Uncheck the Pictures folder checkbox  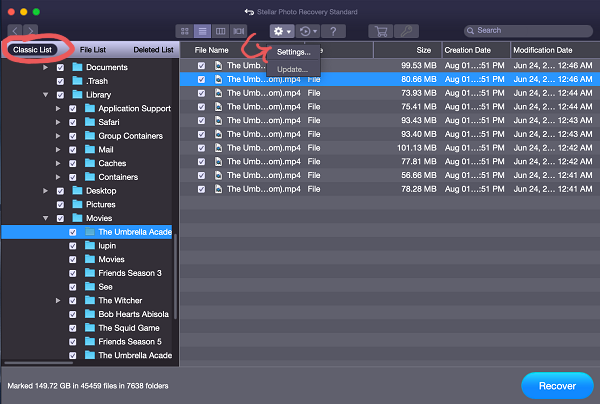(60, 205)
